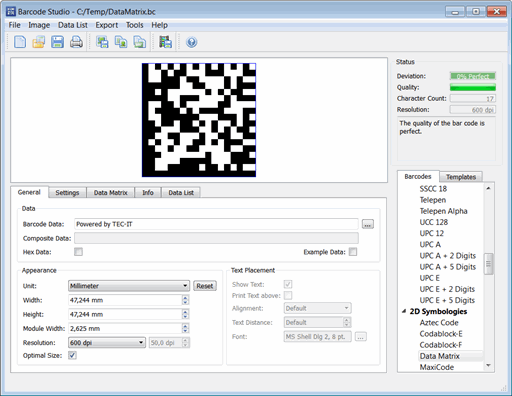Click the Print Text above checkbox
512x396 pixels.
[x=288, y=295]
